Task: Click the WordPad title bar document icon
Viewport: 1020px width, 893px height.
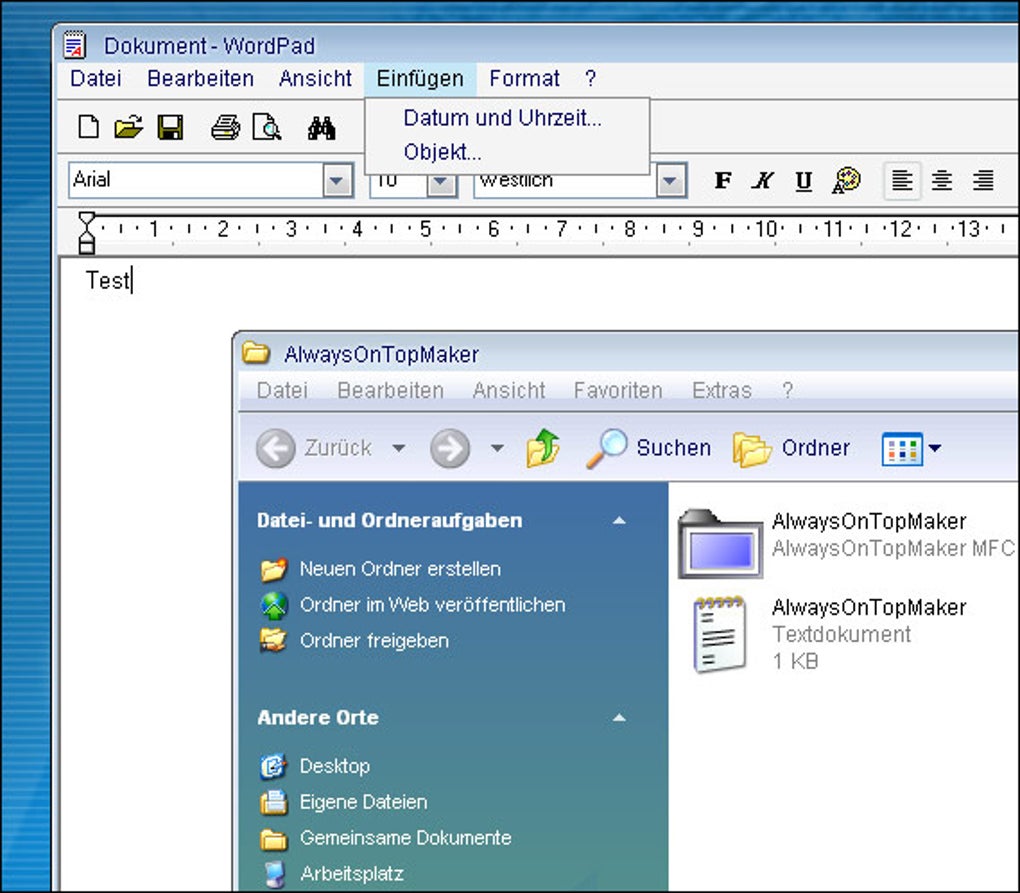Action: pos(75,45)
